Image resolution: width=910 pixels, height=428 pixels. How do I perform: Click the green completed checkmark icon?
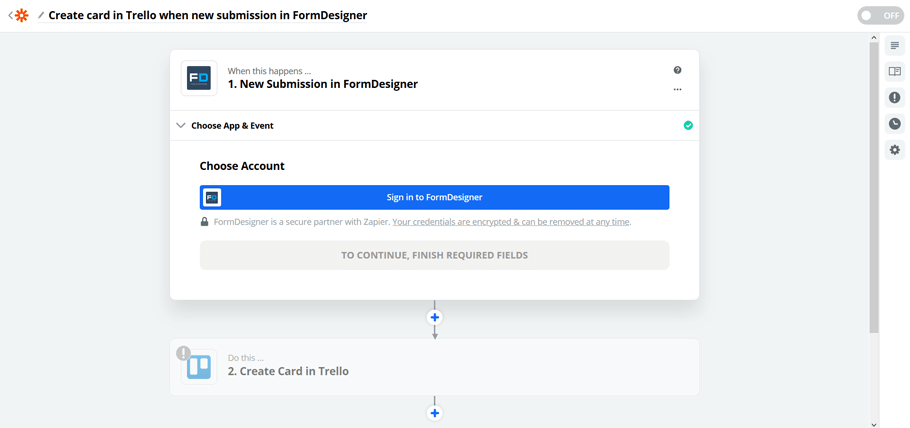(x=688, y=125)
